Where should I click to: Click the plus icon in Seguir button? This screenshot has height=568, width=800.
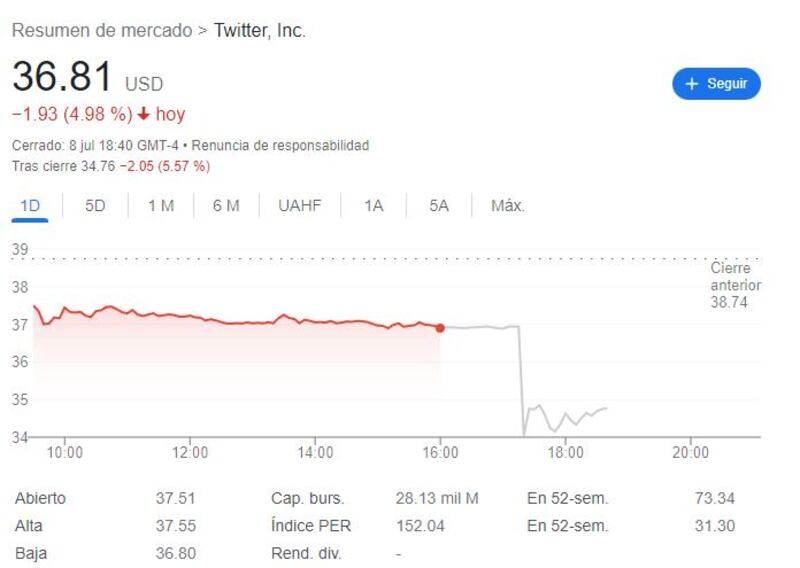pos(691,84)
